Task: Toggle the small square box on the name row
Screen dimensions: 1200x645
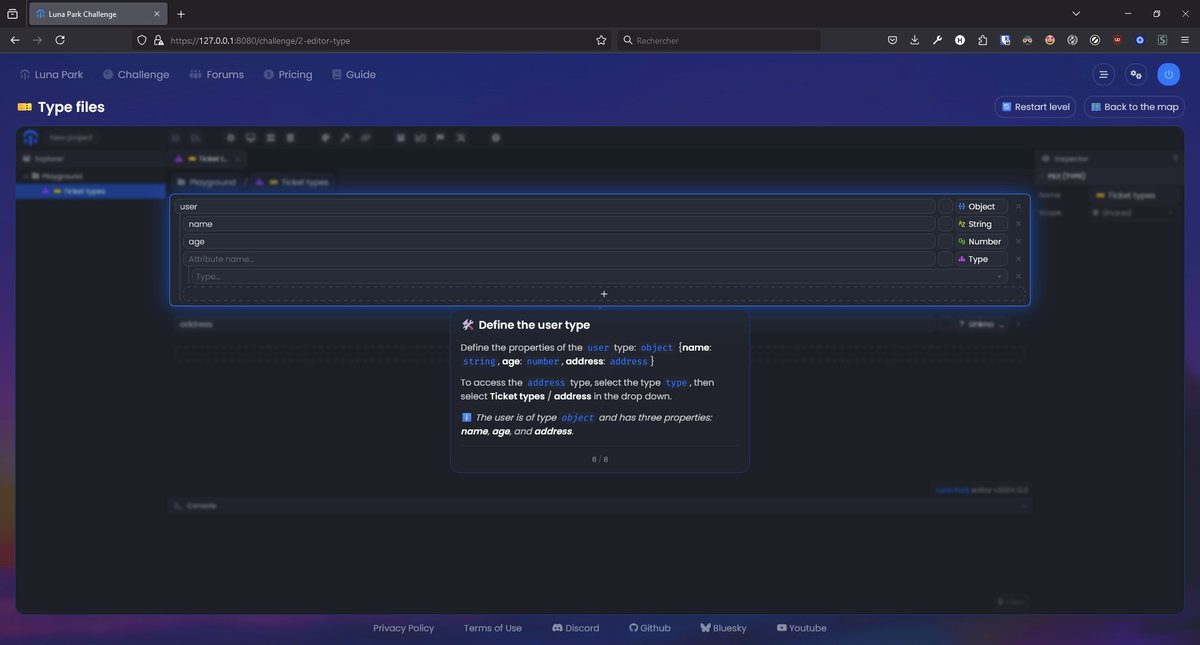Action: click(945, 224)
